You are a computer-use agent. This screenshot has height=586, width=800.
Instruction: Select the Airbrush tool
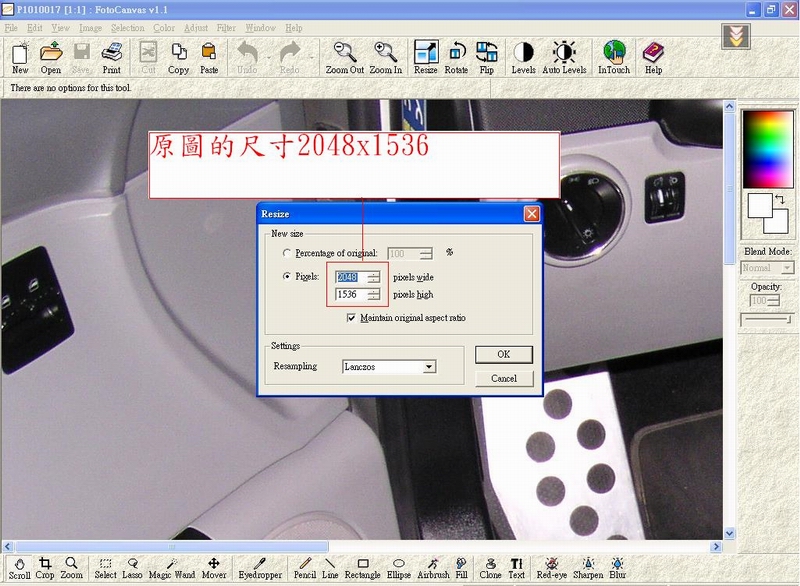coord(432,568)
